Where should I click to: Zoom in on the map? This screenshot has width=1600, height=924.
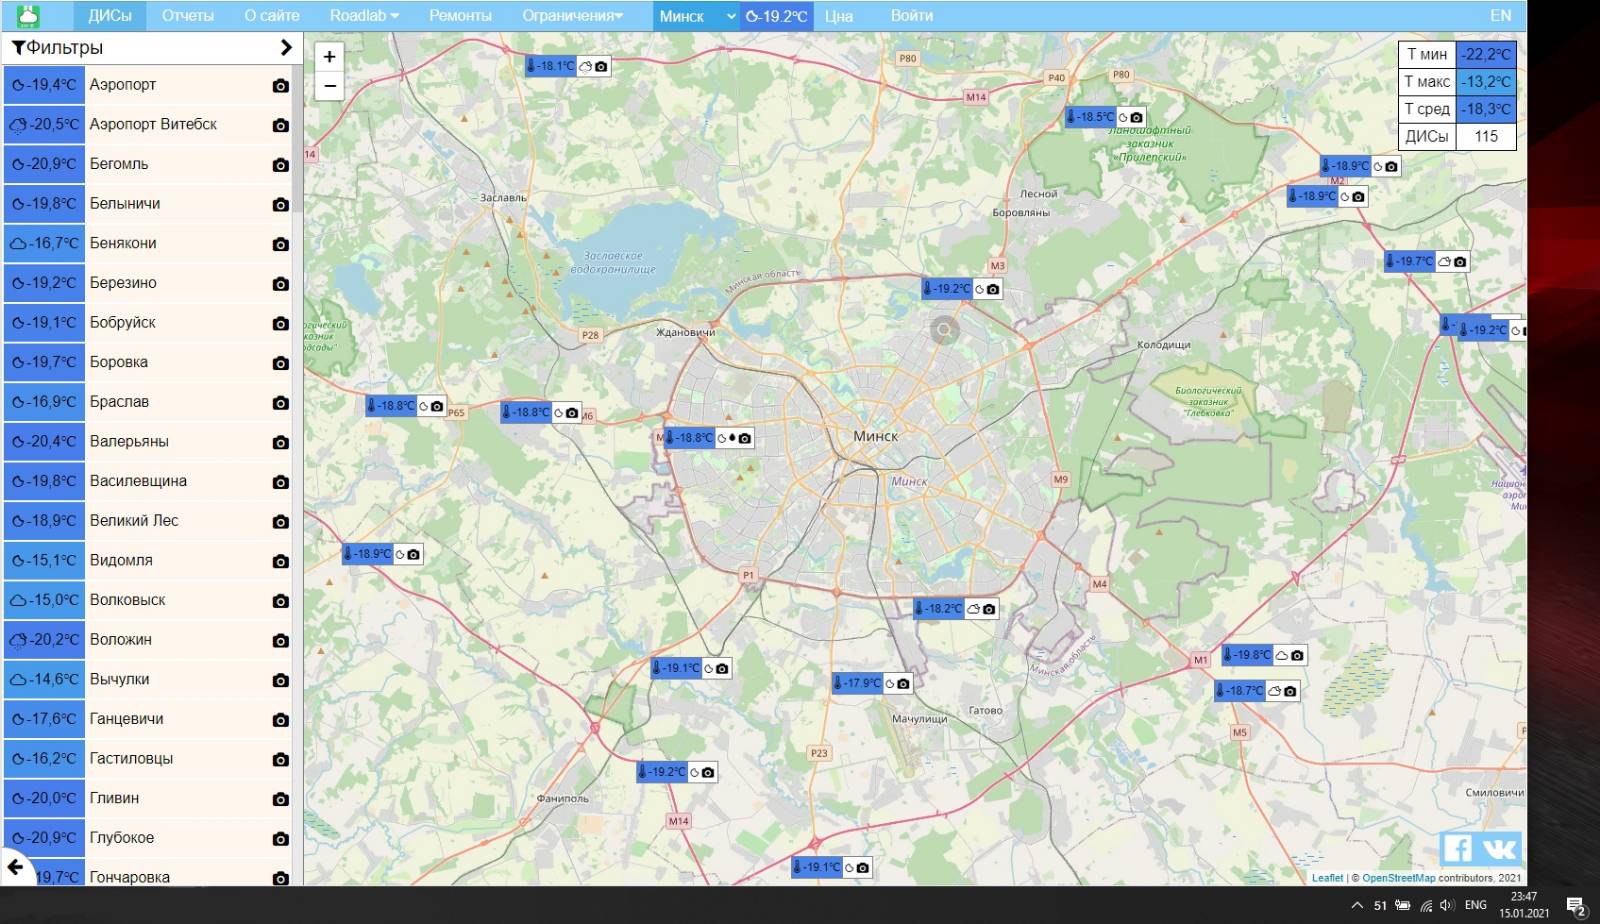tap(329, 57)
